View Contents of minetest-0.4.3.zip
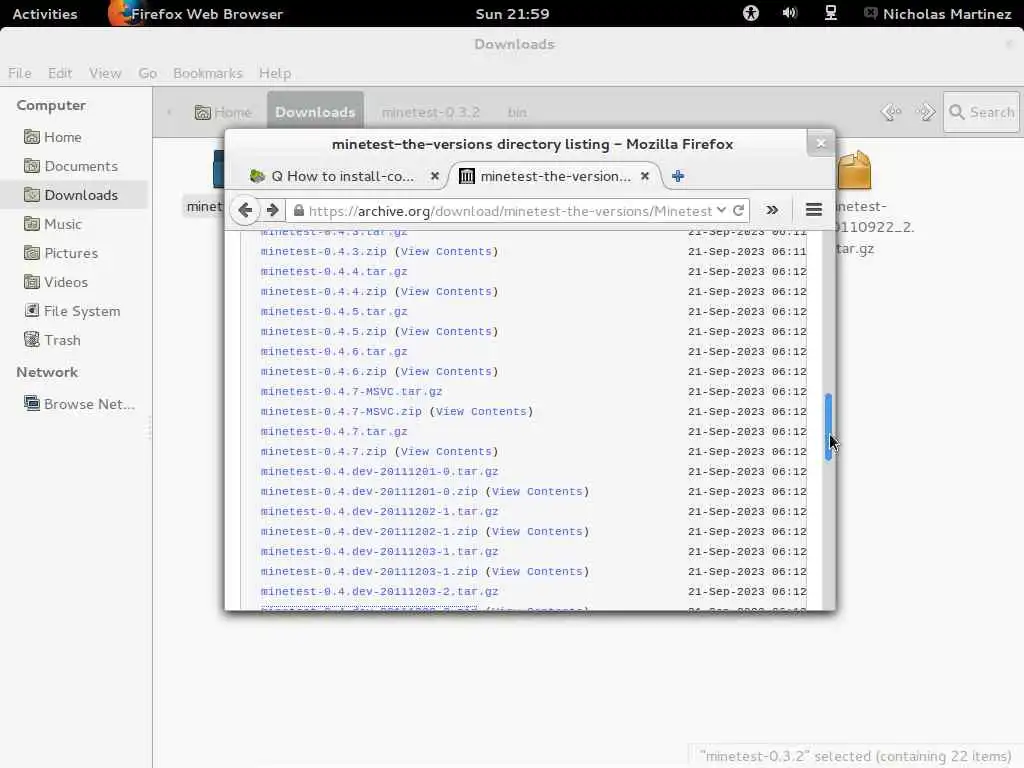The width and height of the screenshot is (1024, 768). pos(446,251)
